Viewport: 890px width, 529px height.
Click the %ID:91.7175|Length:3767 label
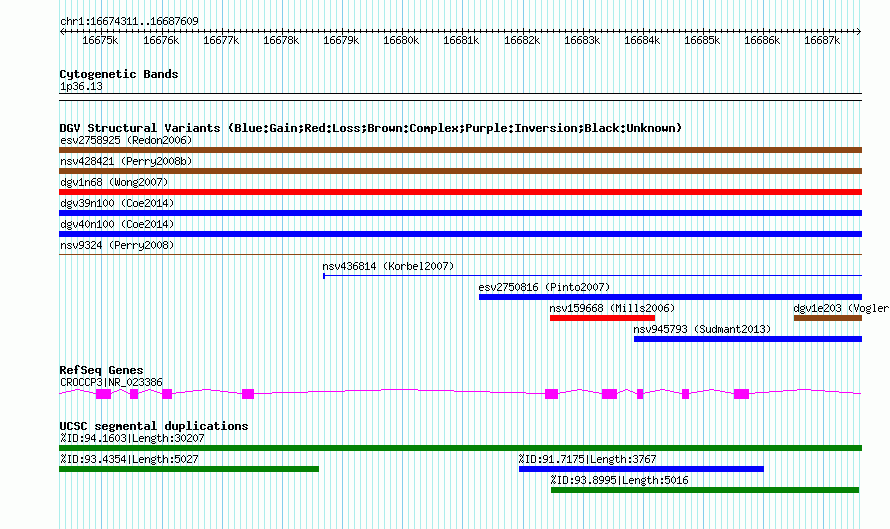(x=587, y=459)
